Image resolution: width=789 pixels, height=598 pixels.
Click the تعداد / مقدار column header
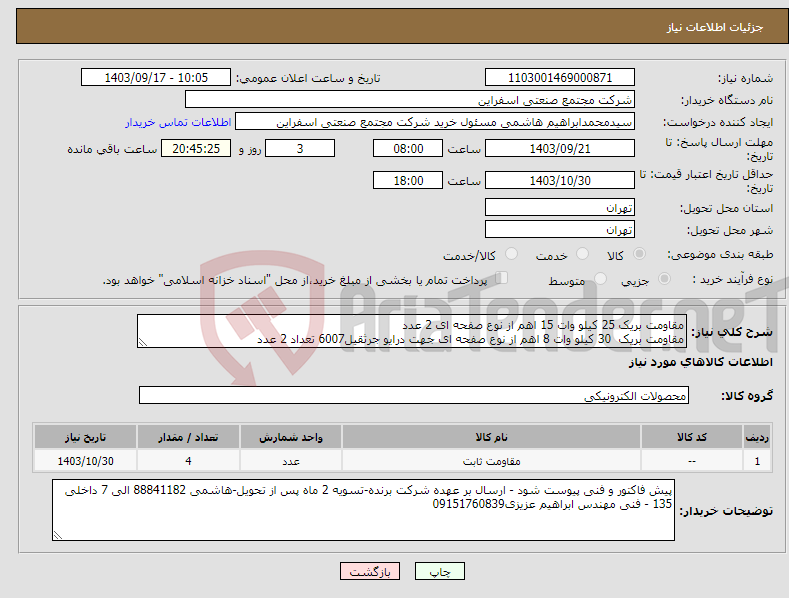(x=188, y=437)
